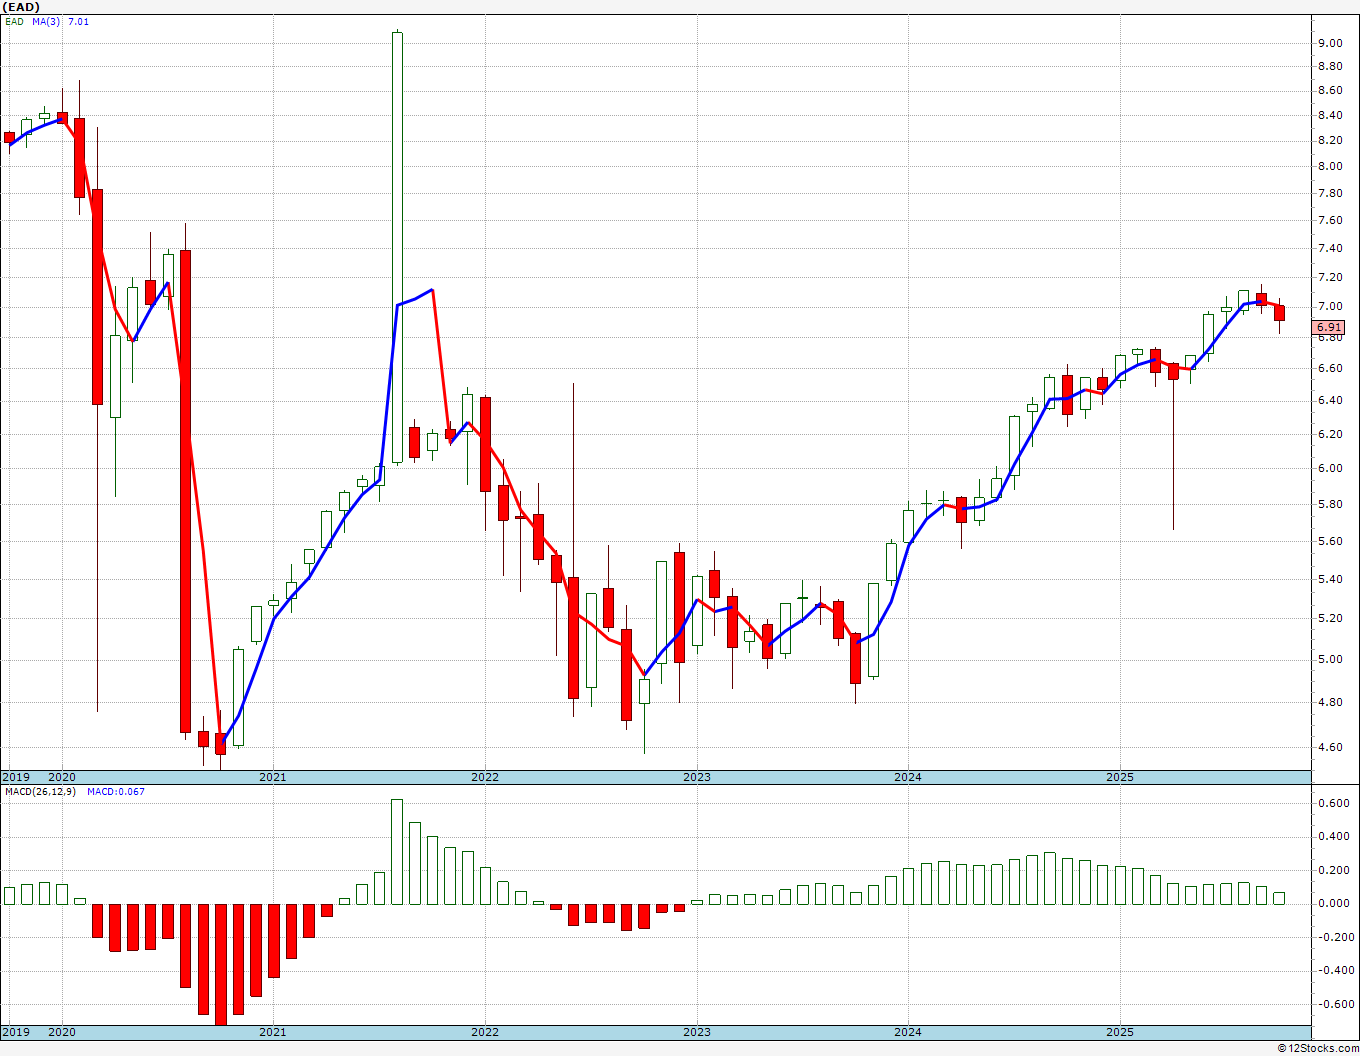Click the positive "0.200" MACD axis label

click(x=1333, y=870)
